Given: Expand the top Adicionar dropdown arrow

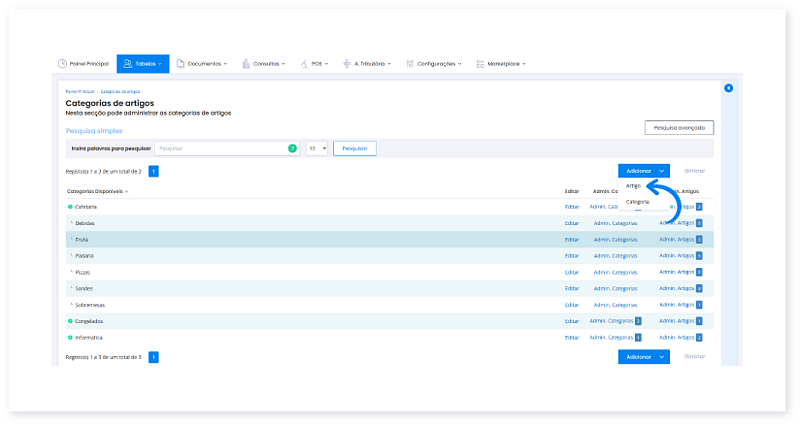Looking at the screenshot, I should pyautogui.click(x=662, y=171).
